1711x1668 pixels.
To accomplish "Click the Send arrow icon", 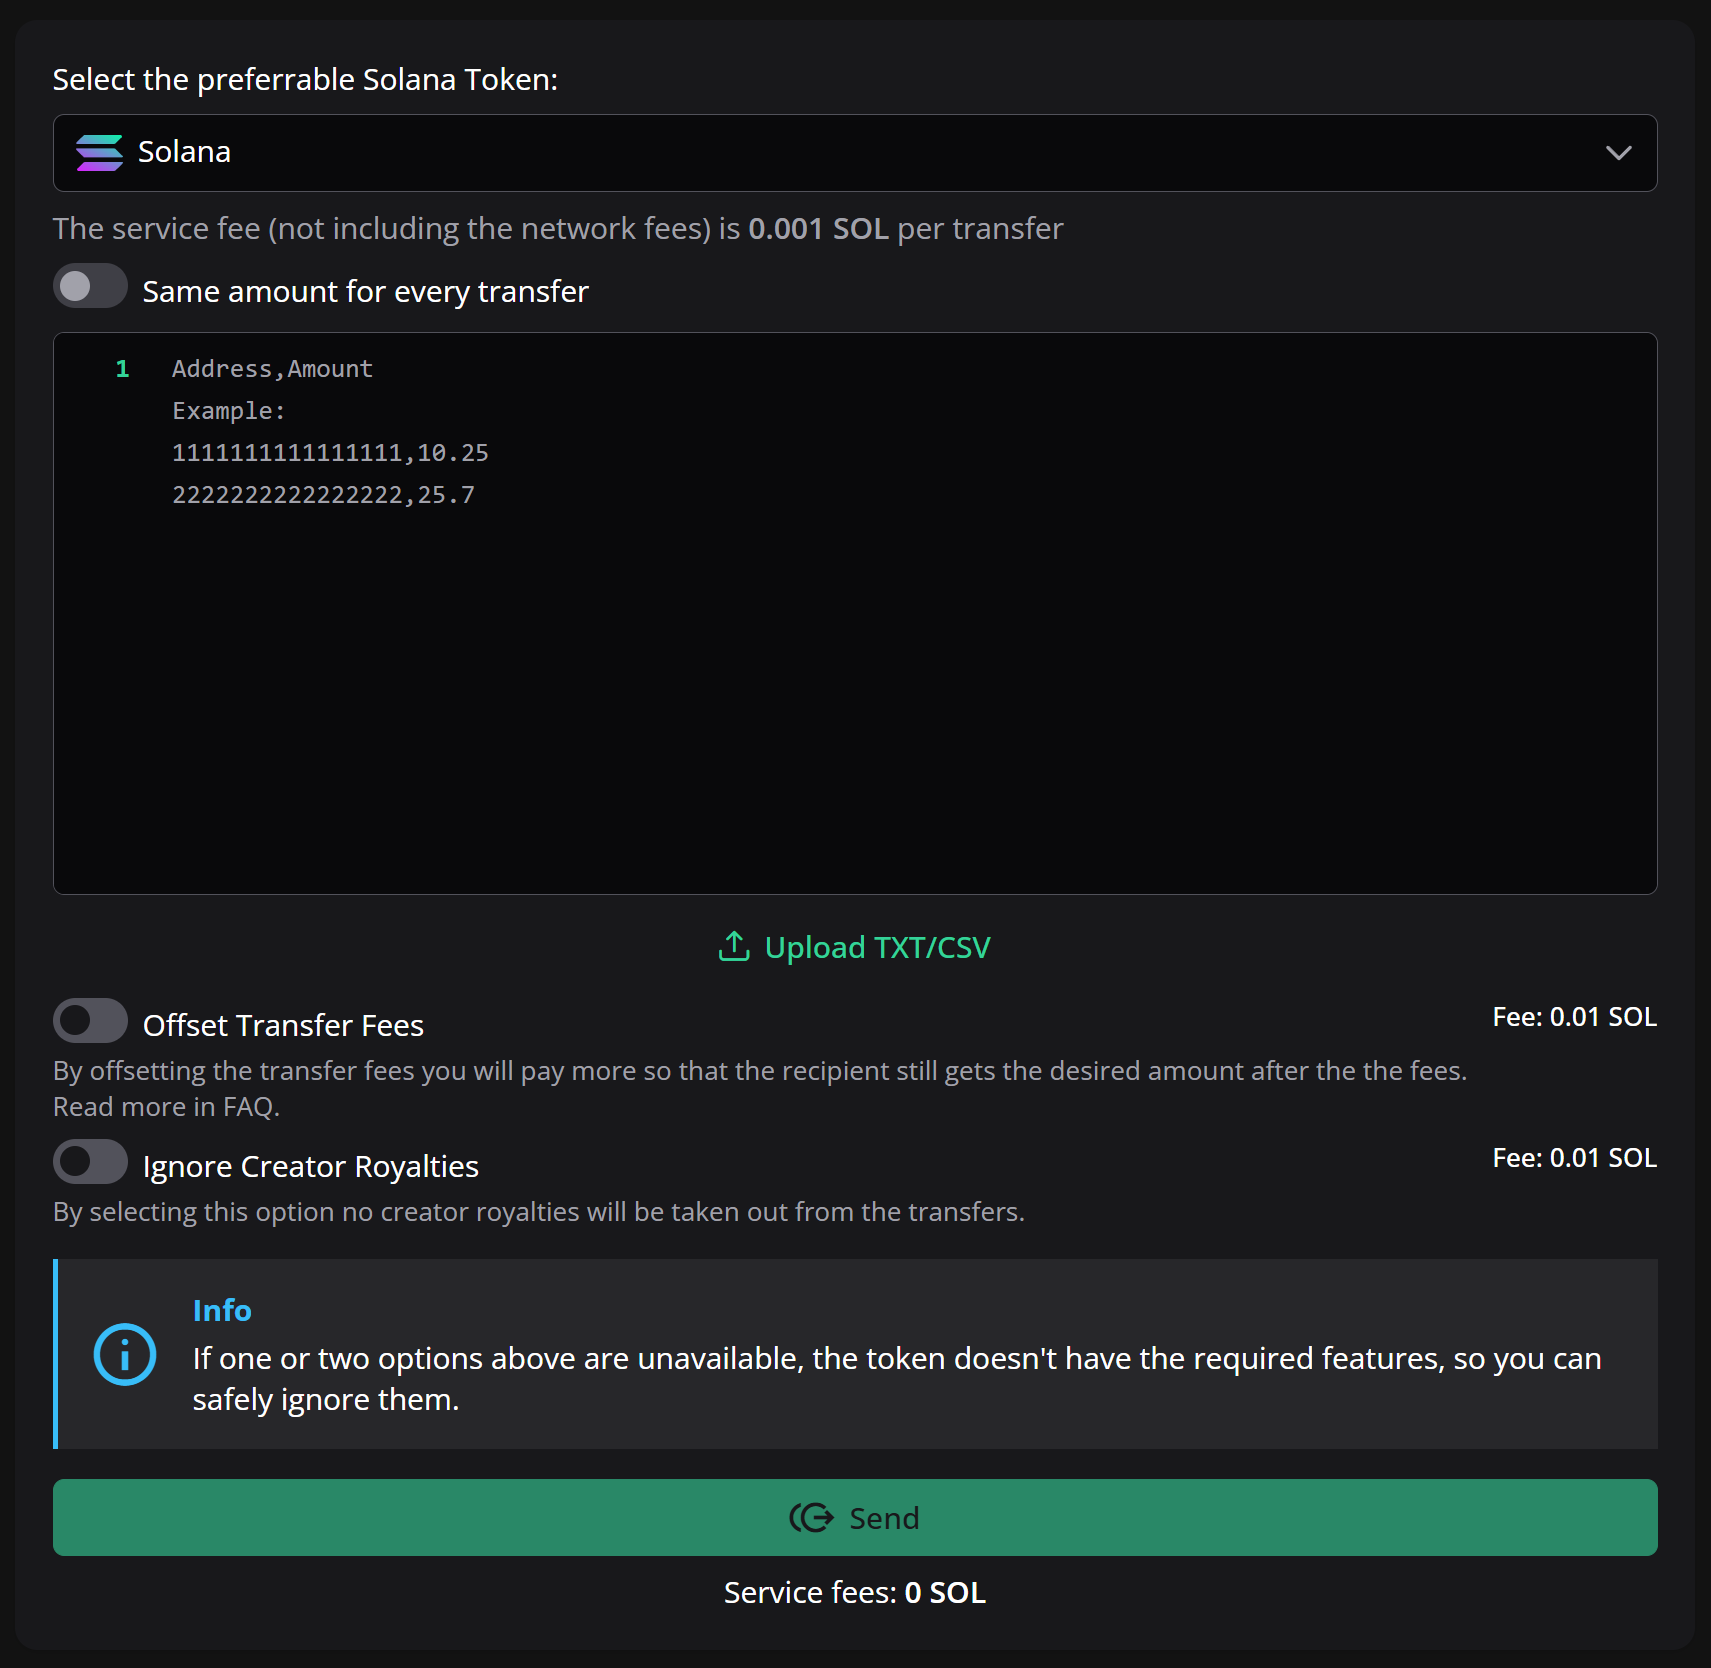I will (811, 1518).
